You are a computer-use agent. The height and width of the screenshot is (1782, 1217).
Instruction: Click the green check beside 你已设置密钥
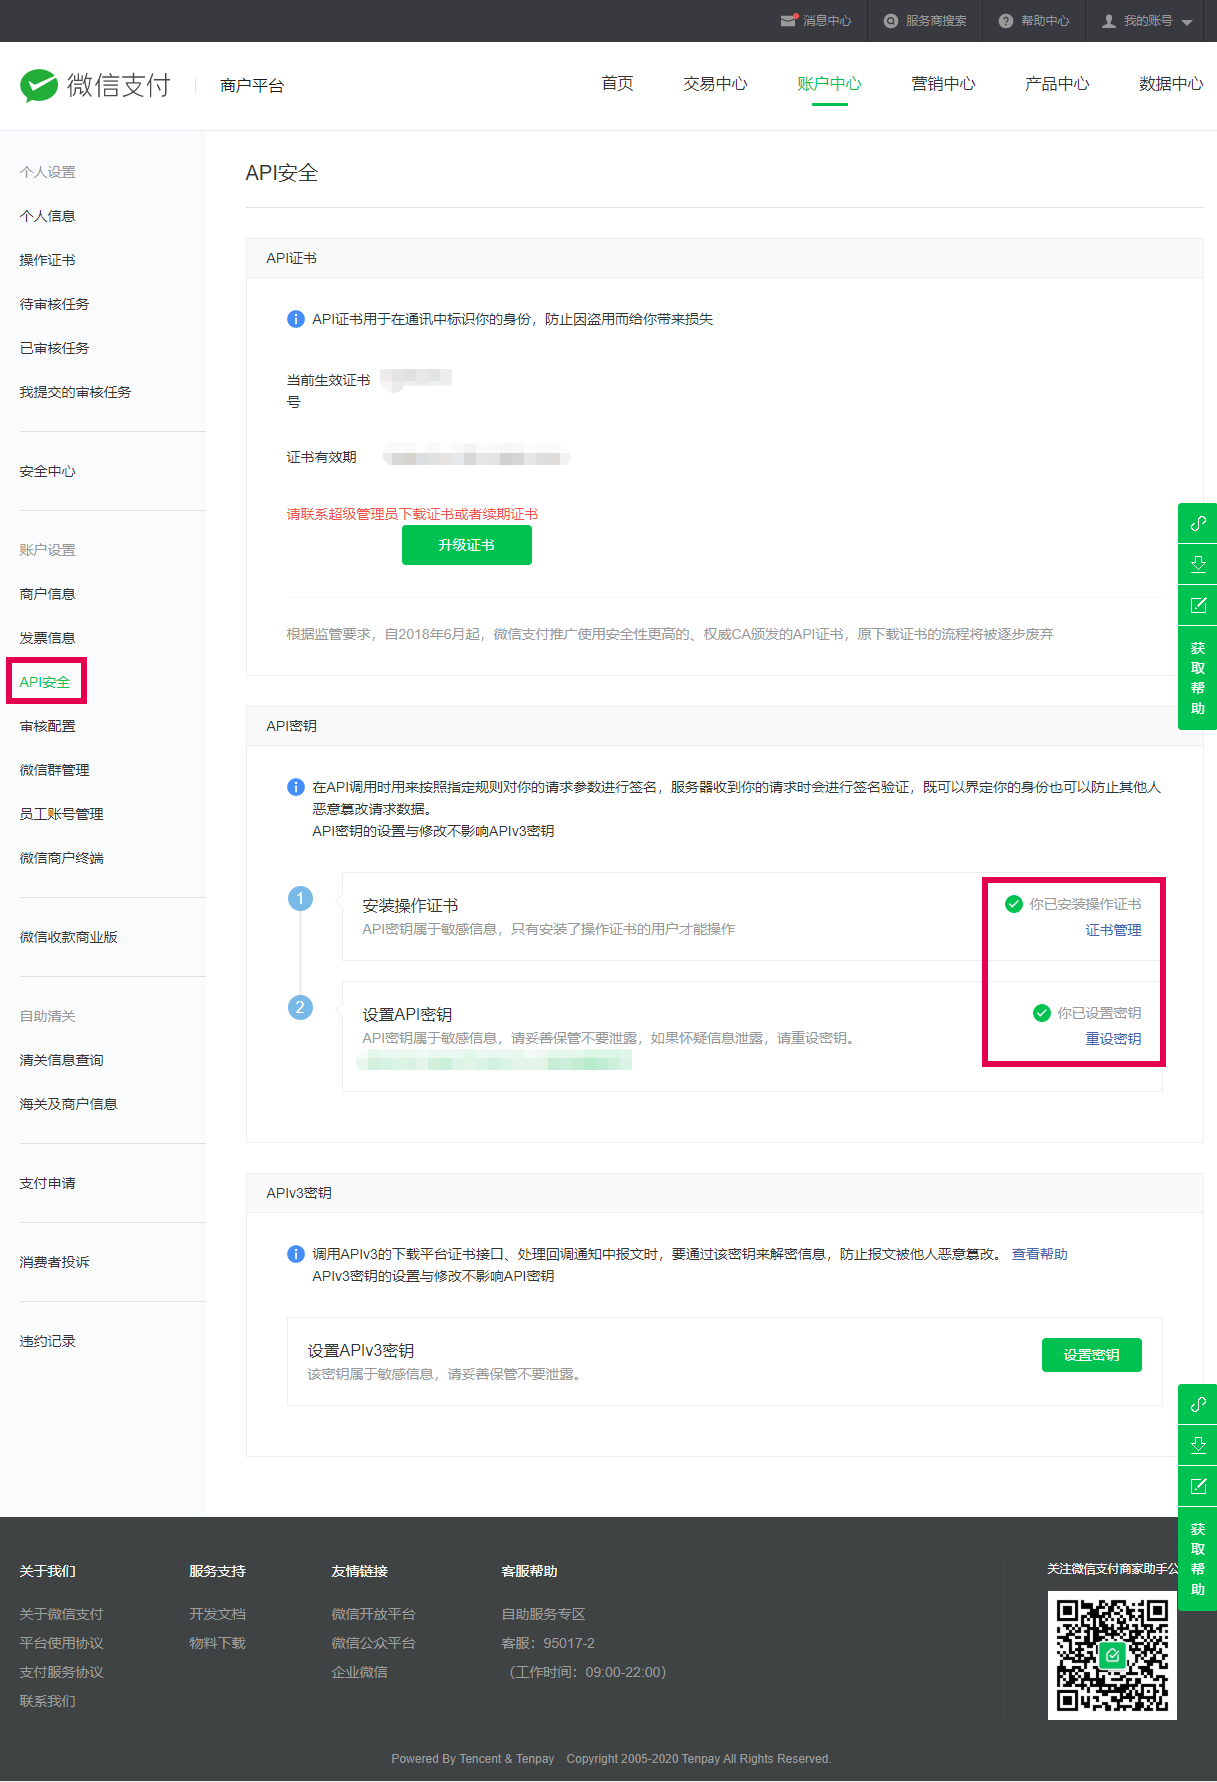(x=1041, y=1013)
